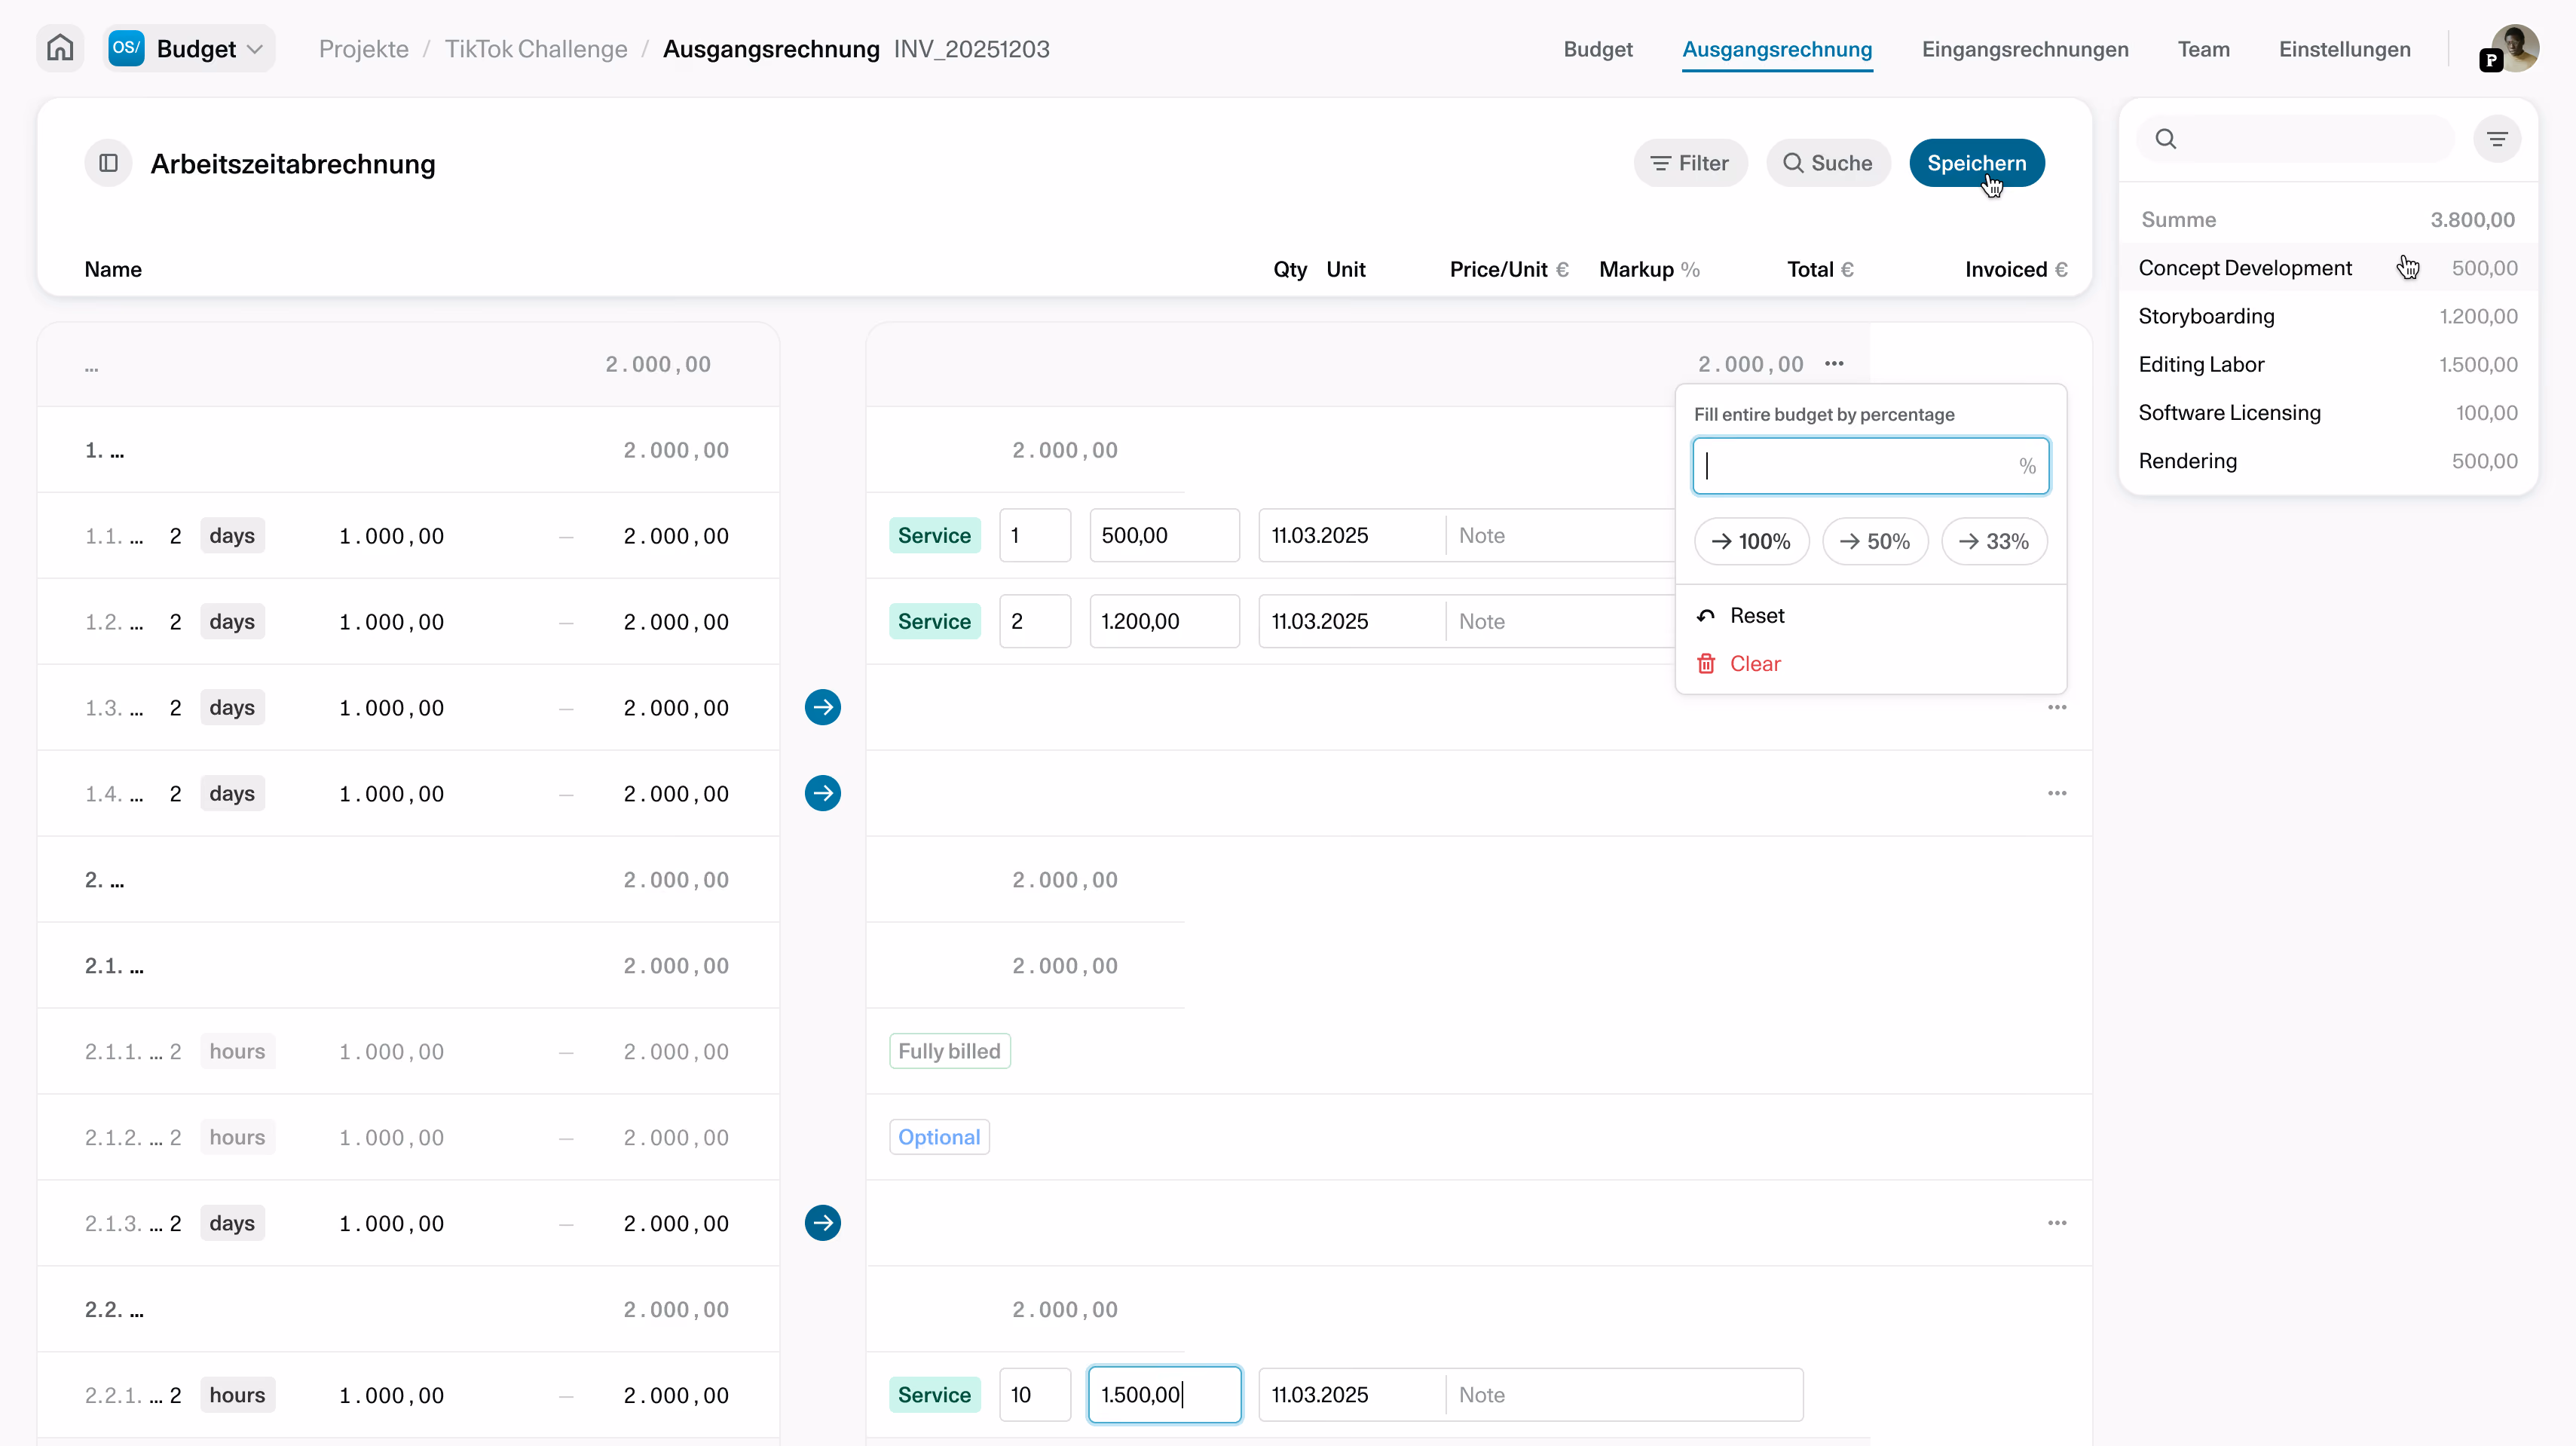Choose Reset in the popup menu
The image size is (2576, 1446).
[x=1870, y=615]
